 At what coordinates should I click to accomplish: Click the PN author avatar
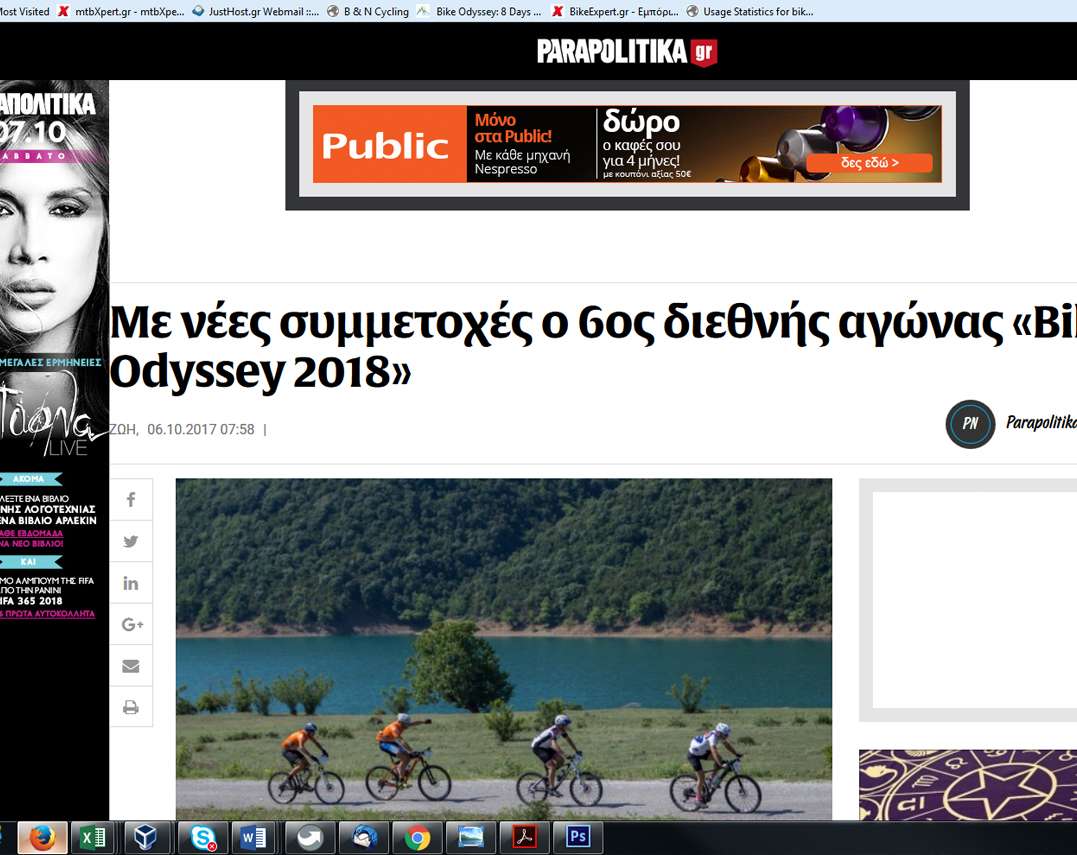pos(970,424)
